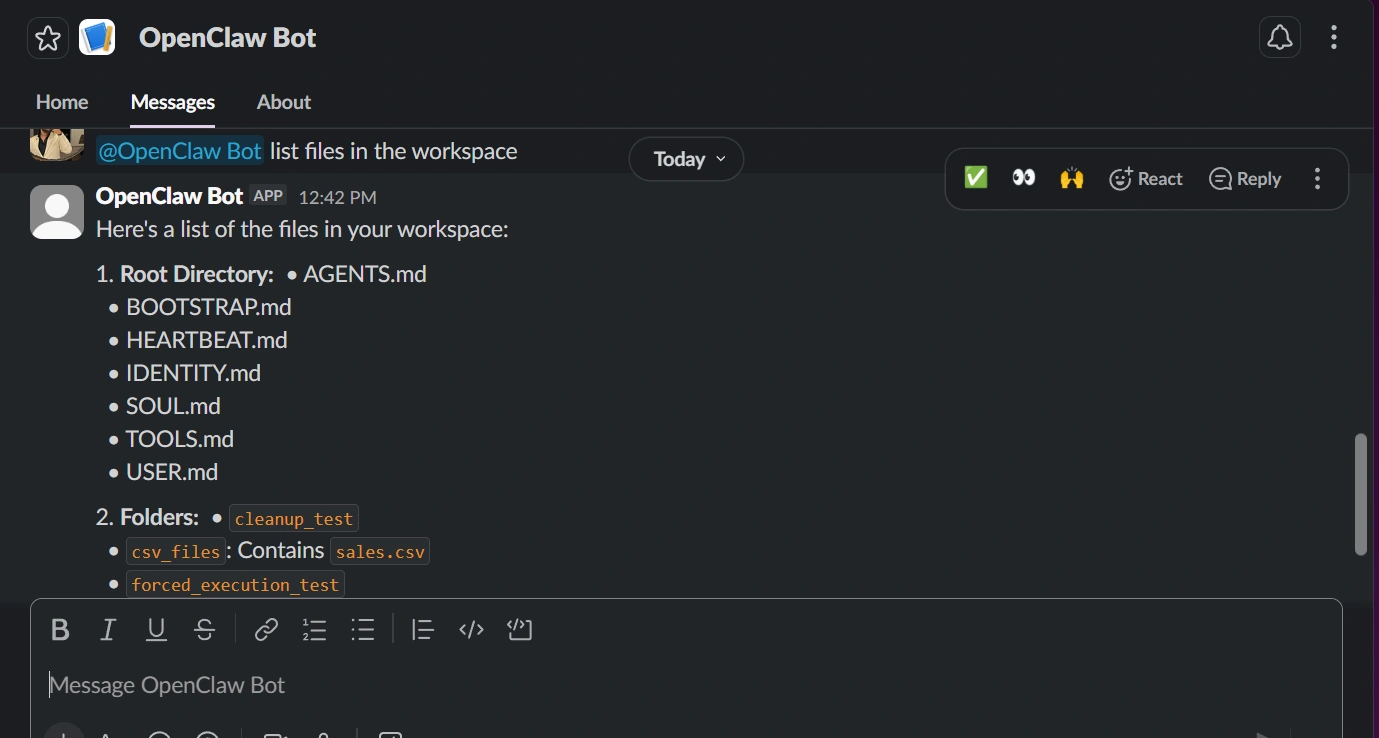This screenshot has height=738, width=1379.
Task: Focus the Message OpenClaw Bot input
Action: (686, 685)
